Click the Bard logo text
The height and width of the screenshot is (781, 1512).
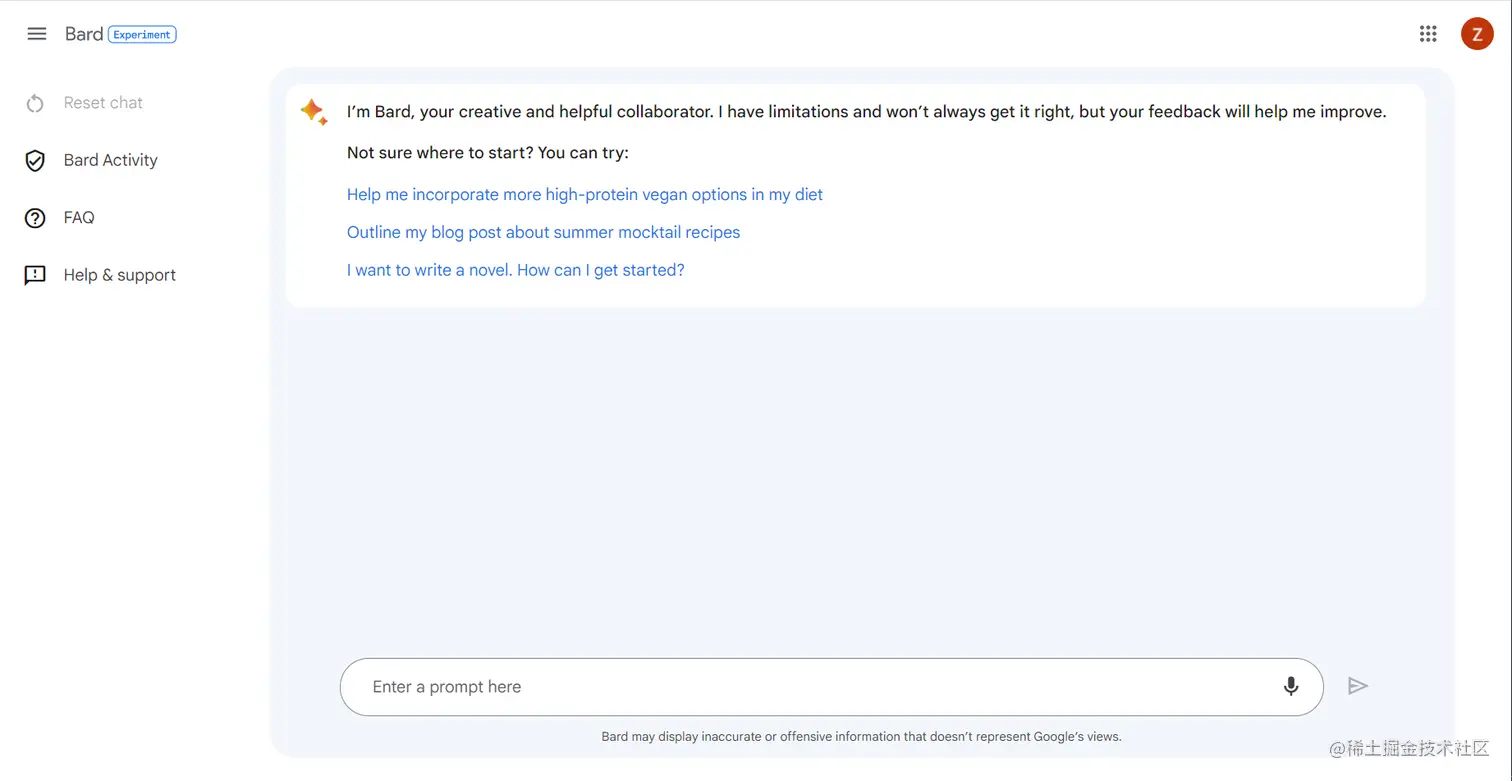point(84,34)
